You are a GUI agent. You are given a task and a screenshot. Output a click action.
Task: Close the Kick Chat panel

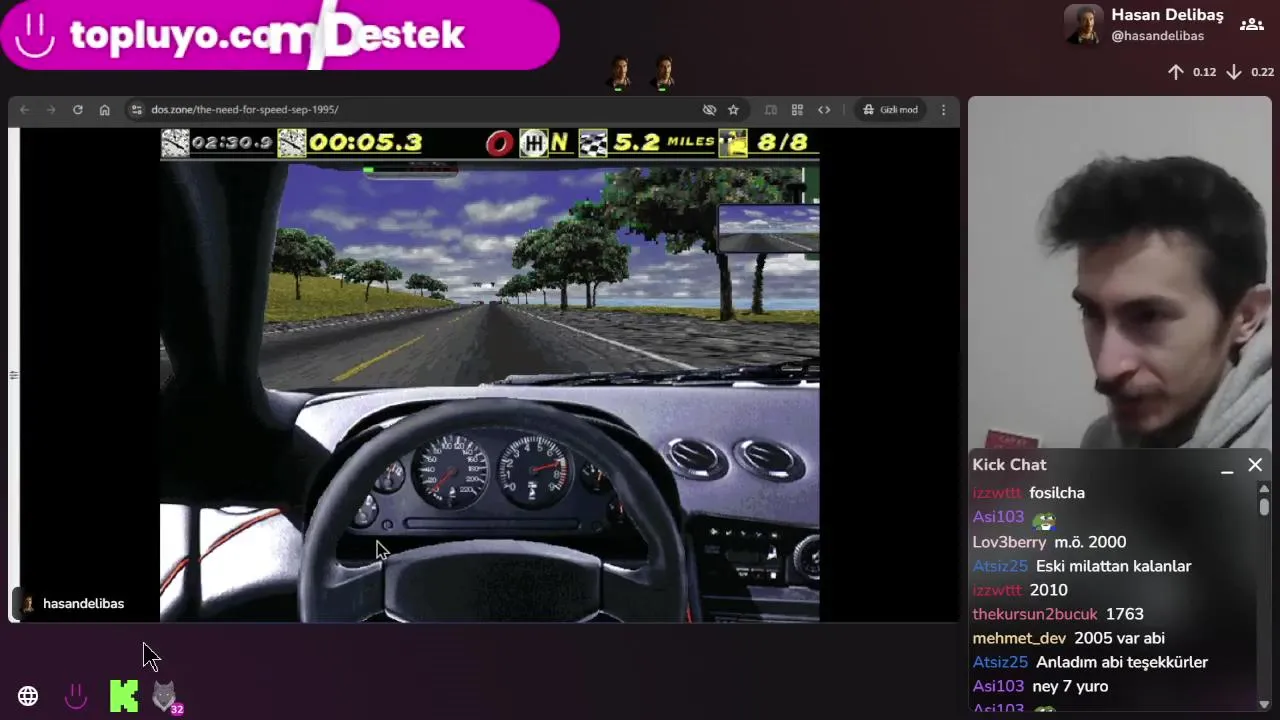[x=1255, y=465]
